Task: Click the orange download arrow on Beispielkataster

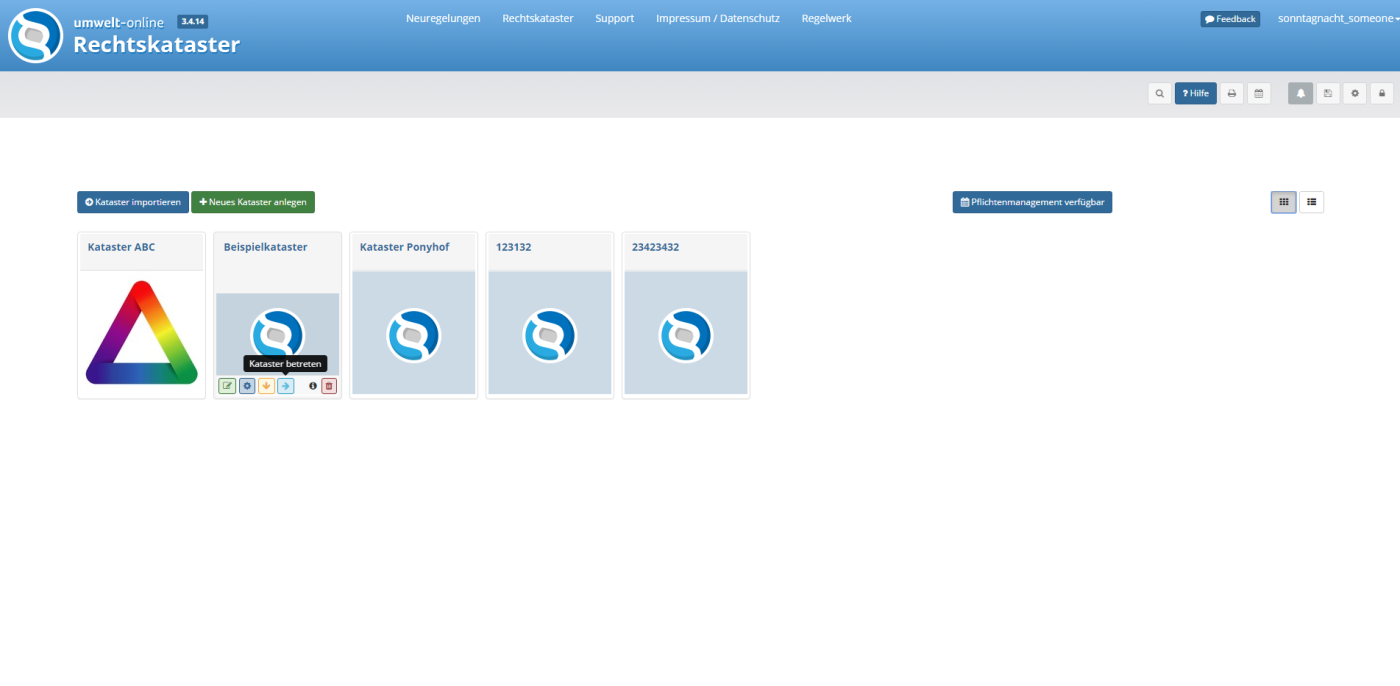Action: tap(266, 386)
